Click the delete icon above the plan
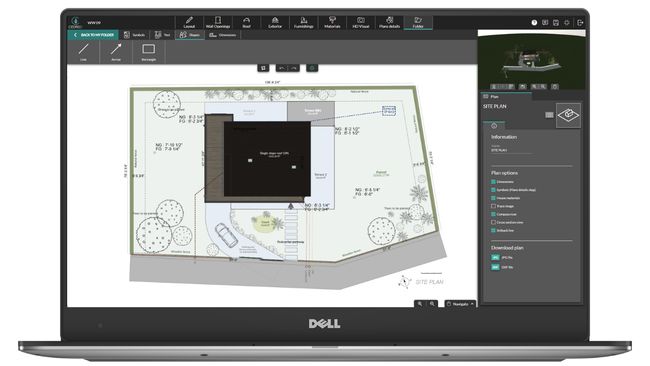 [x=263, y=68]
